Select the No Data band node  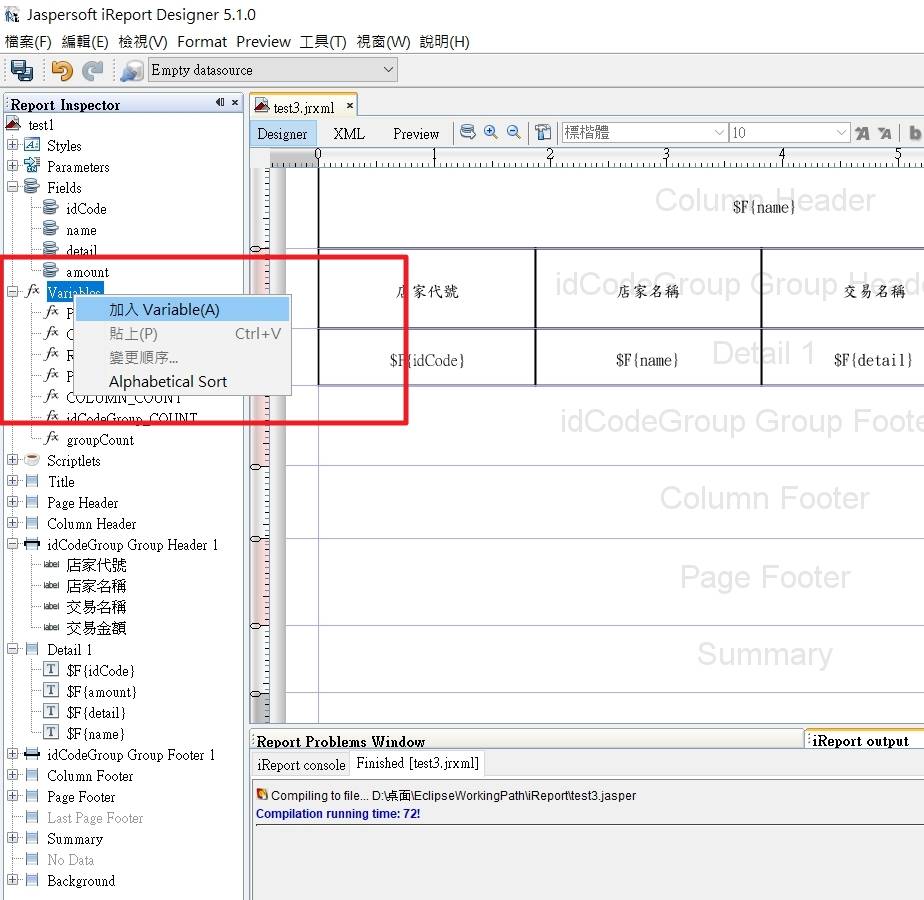pyautogui.click(x=71, y=860)
